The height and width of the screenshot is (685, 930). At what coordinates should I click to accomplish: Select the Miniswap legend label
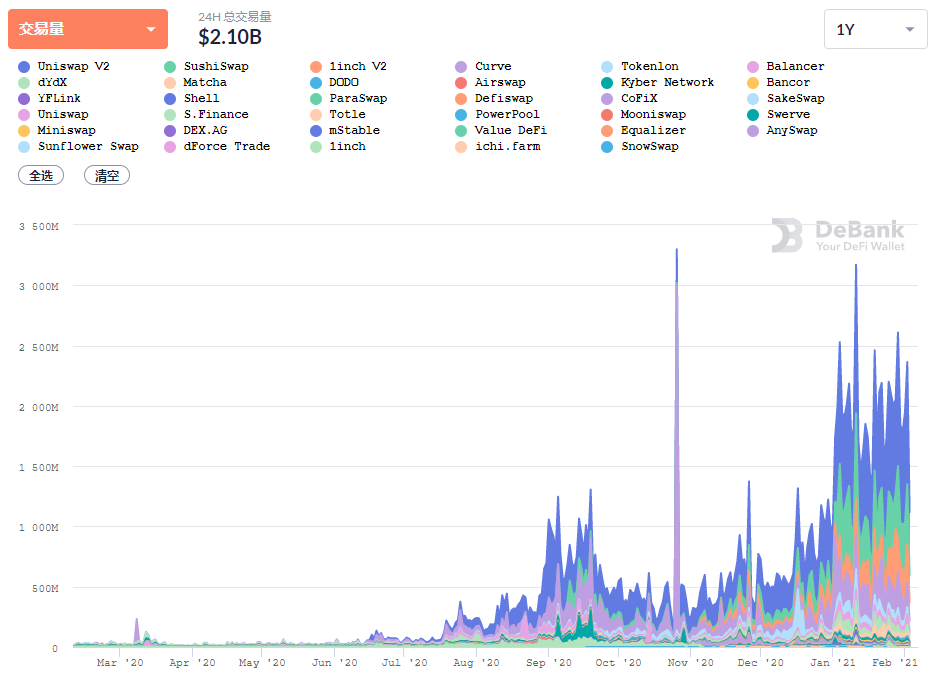click(x=66, y=130)
